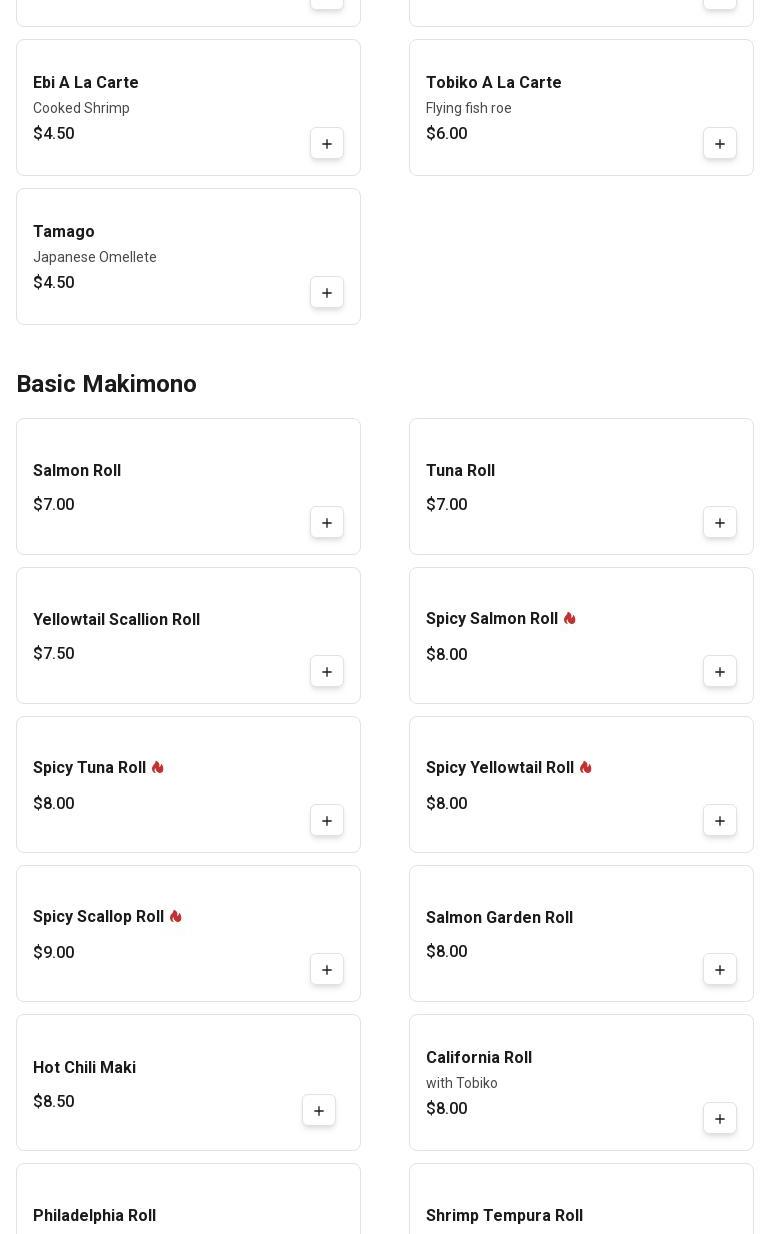Click the Spicy Scallop Roll flame icon

(x=176, y=916)
